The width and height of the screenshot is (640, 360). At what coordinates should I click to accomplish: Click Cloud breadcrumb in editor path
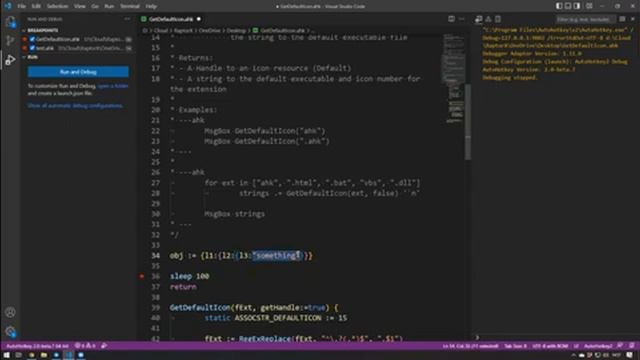[x=160, y=31]
